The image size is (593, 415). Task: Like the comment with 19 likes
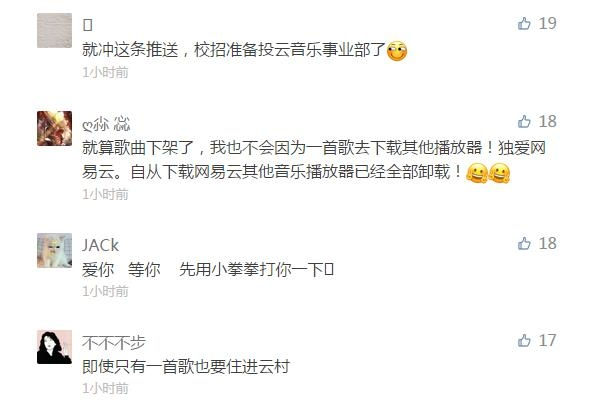point(524,23)
